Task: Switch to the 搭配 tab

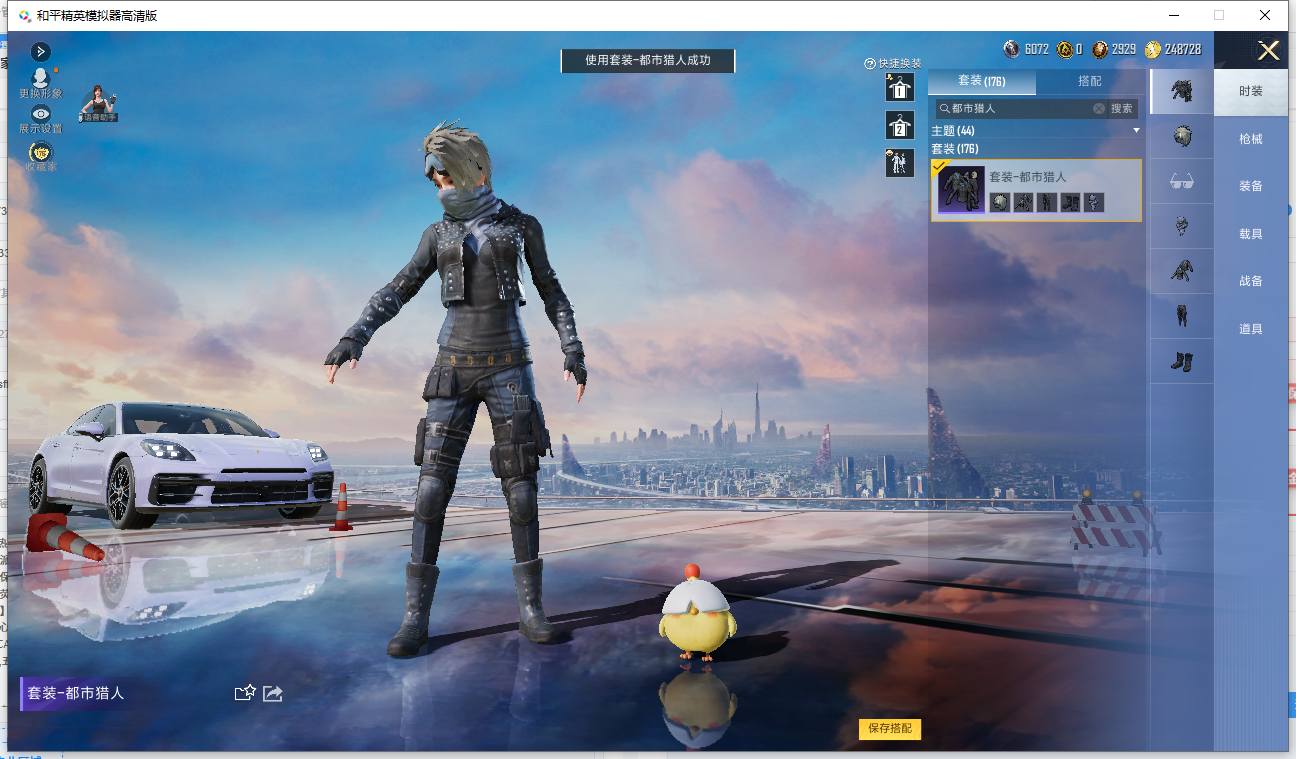Action: pos(1090,81)
